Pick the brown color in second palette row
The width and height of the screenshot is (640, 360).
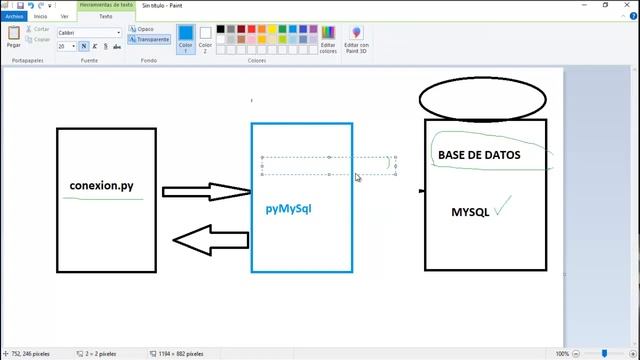point(241,39)
